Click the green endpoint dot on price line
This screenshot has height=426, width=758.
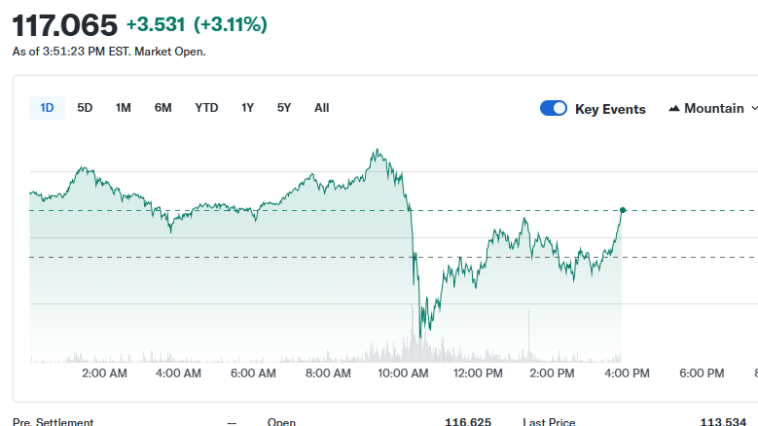tap(623, 210)
